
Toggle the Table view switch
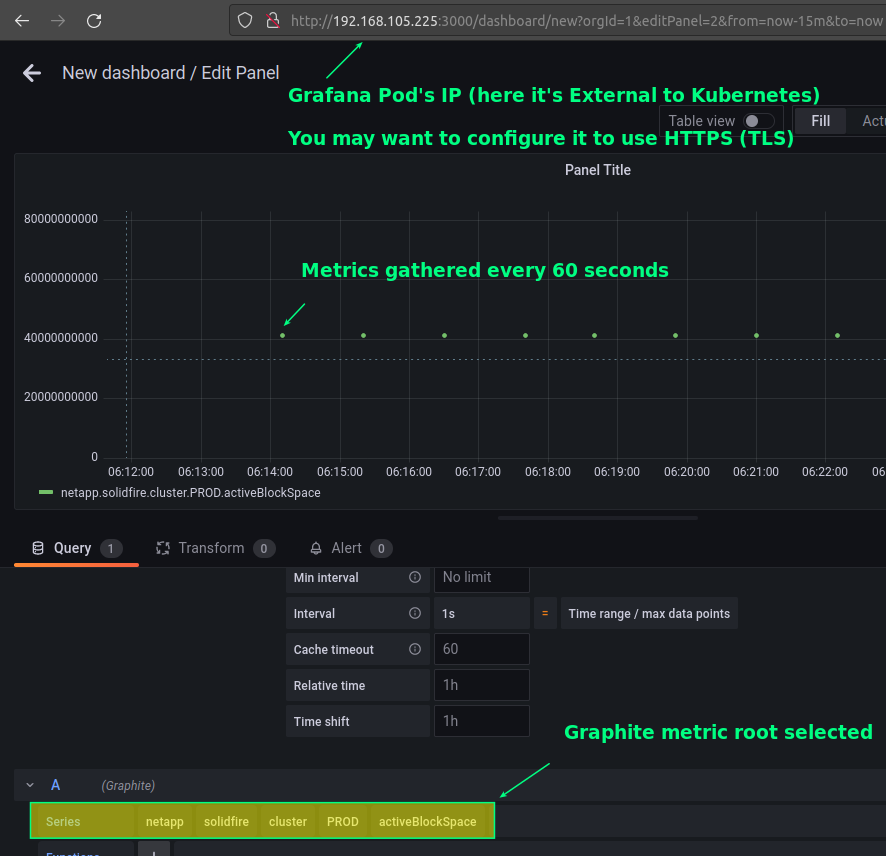(758, 121)
